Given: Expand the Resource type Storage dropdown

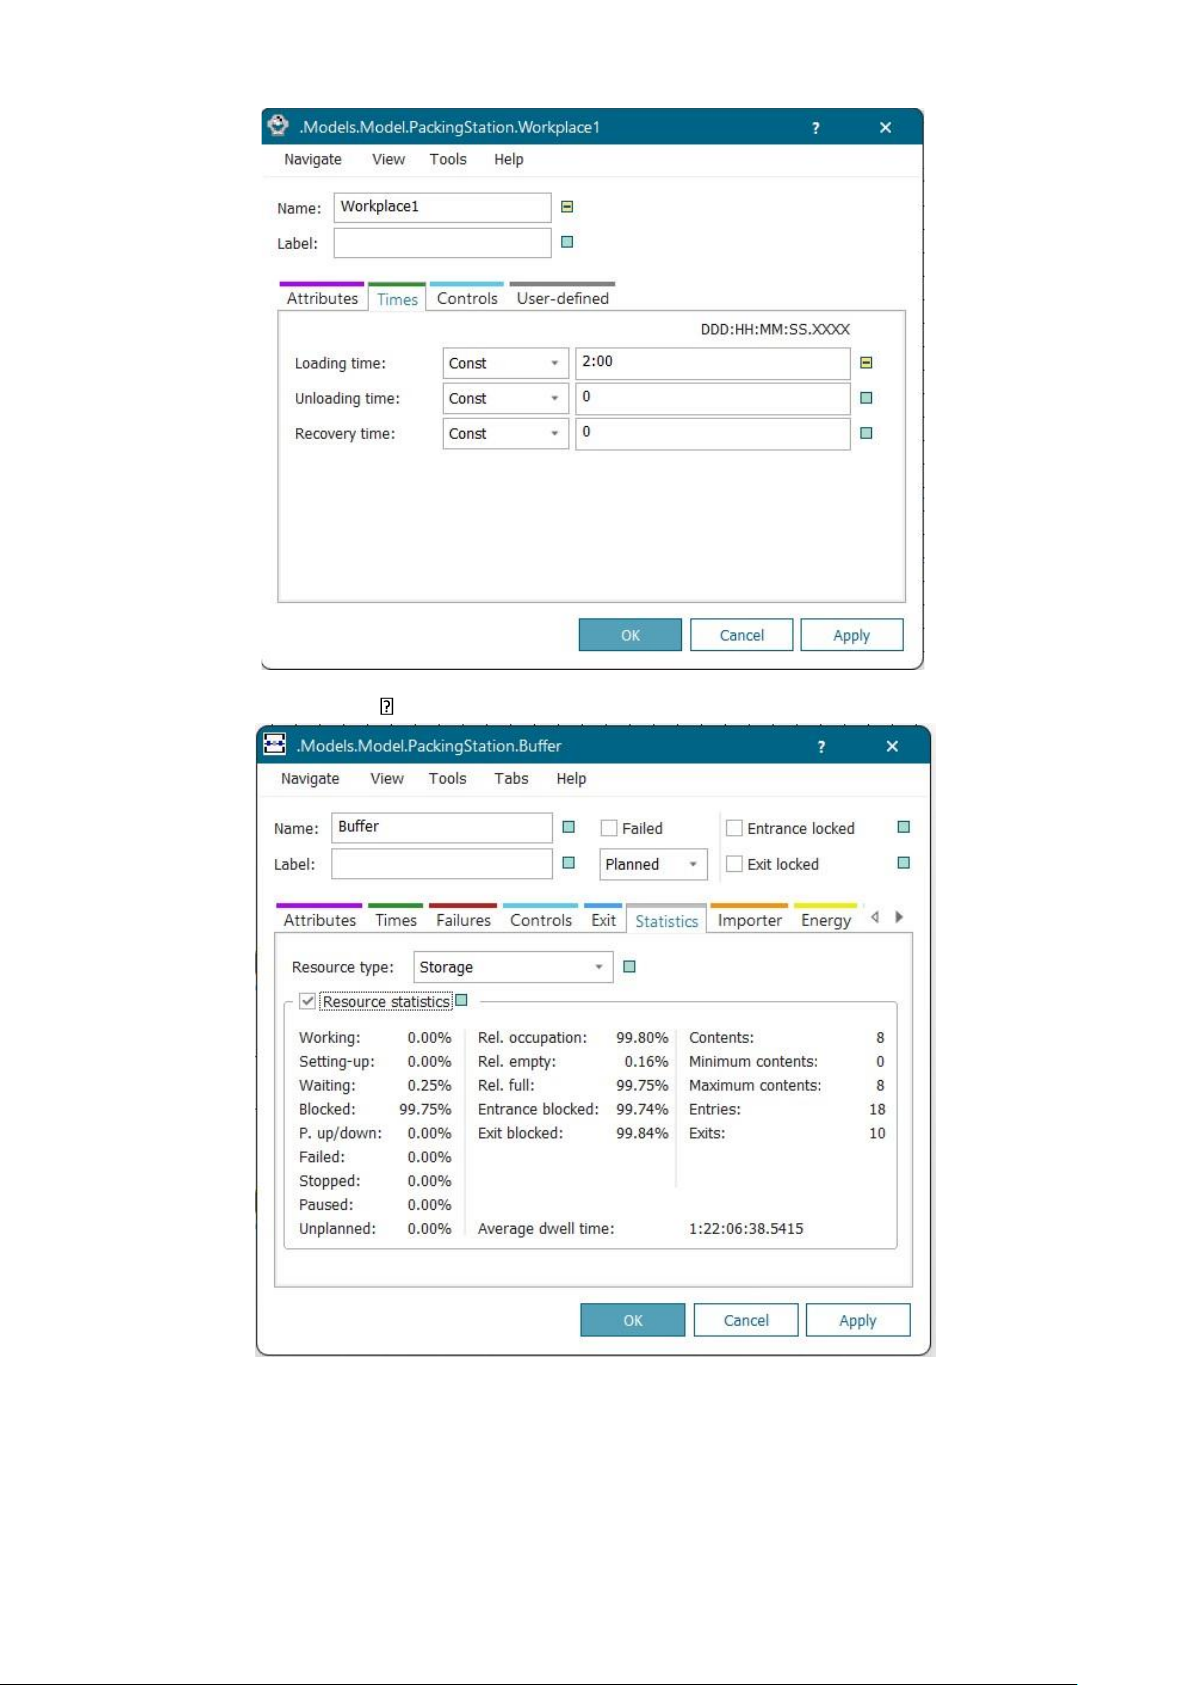Looking at the screenshot, I should click(512, 967).
